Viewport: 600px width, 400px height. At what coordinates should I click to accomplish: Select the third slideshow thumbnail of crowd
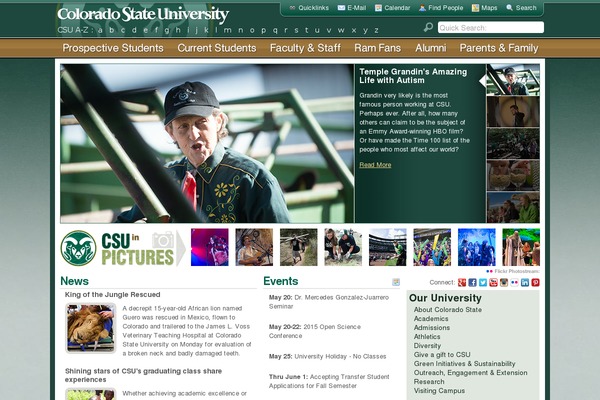[513, 144]
